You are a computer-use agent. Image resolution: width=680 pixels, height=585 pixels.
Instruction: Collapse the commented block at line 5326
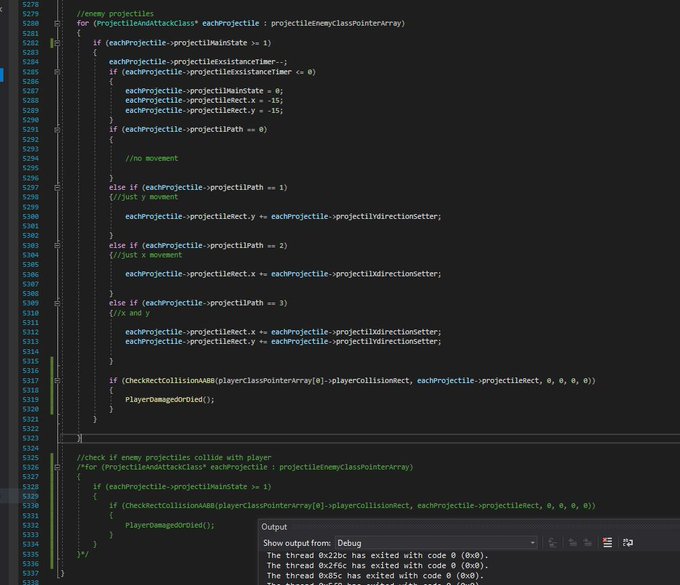[57, 467]
